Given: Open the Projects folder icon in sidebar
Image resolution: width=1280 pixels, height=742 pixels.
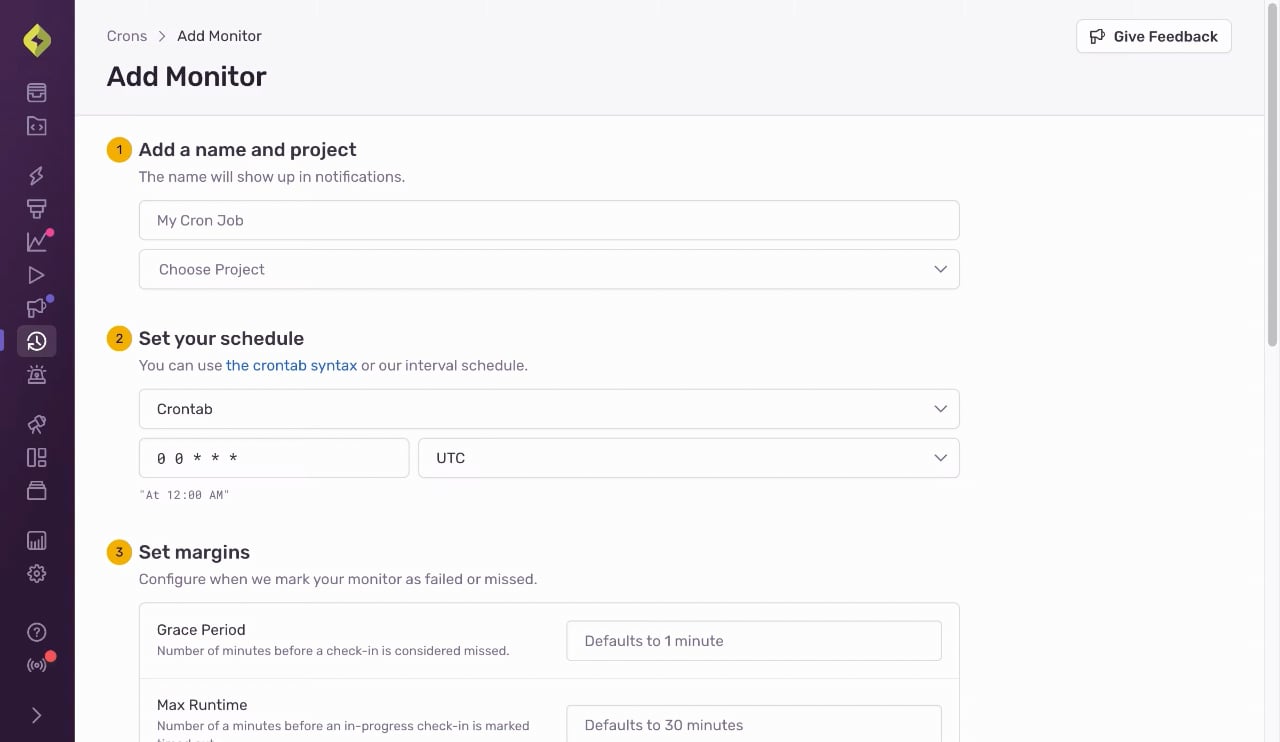Looking at the screenshot, I should pyautogui.click(x=36, y=126).
